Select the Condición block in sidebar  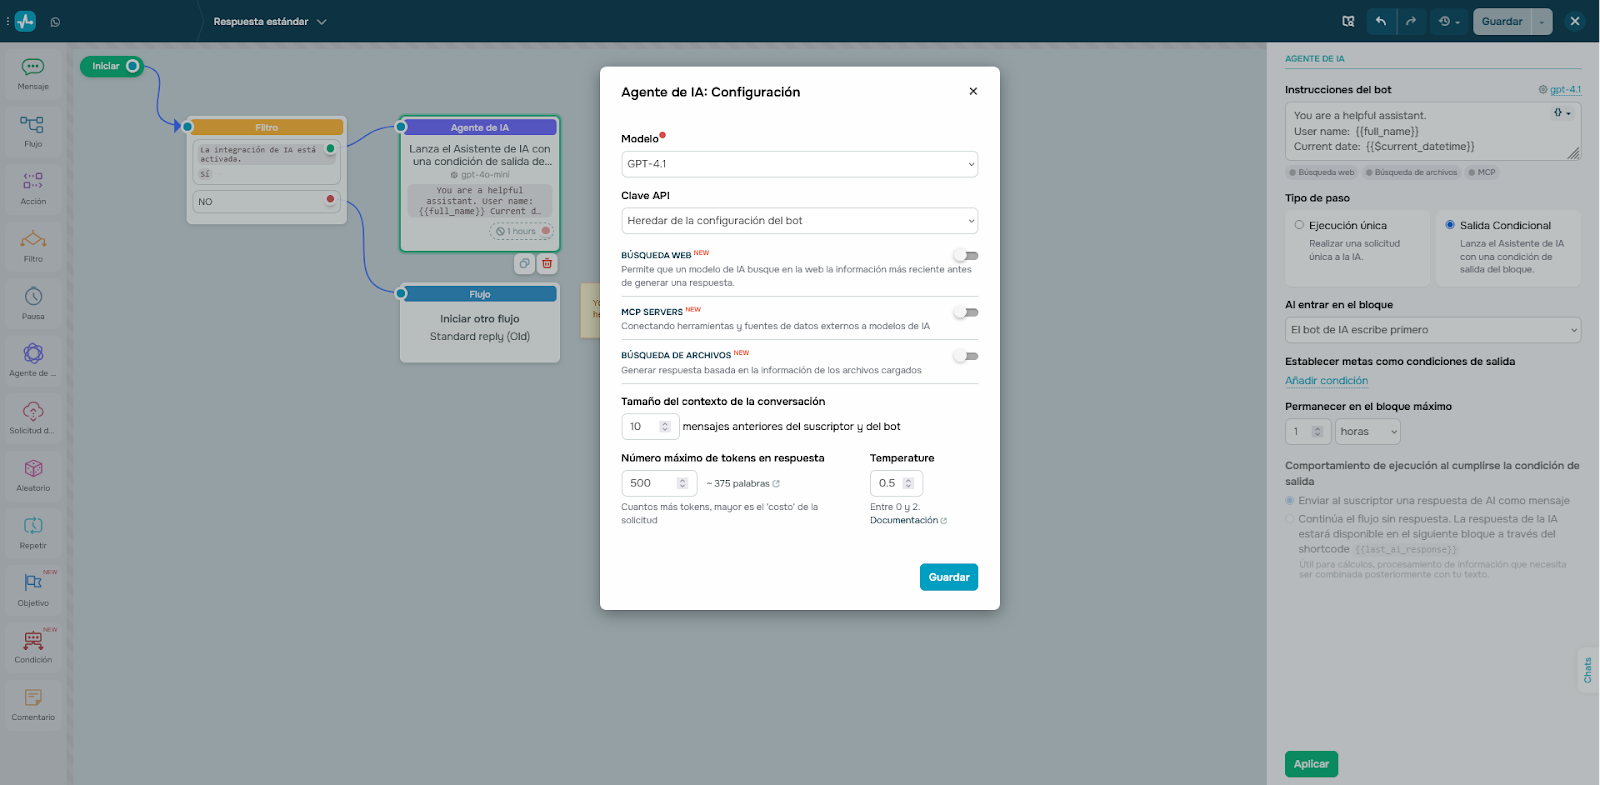33,647
